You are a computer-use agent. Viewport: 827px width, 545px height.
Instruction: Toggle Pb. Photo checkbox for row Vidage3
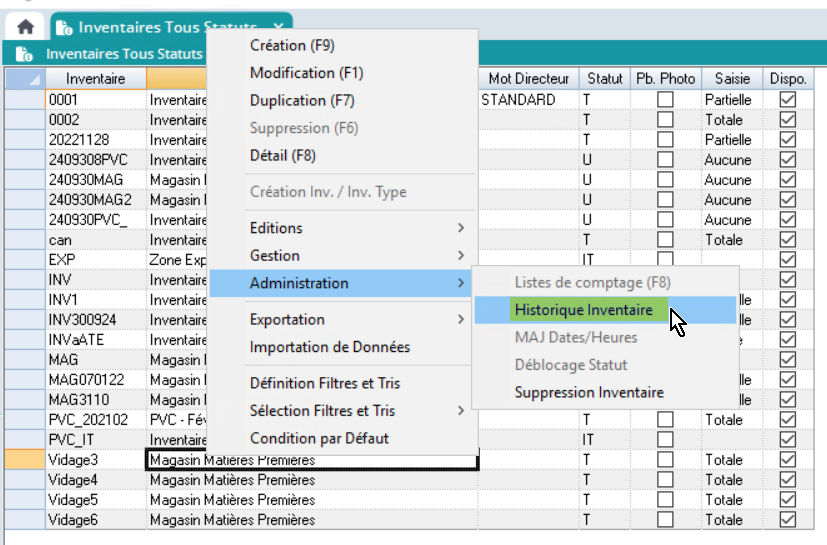[x=664, y=460]
